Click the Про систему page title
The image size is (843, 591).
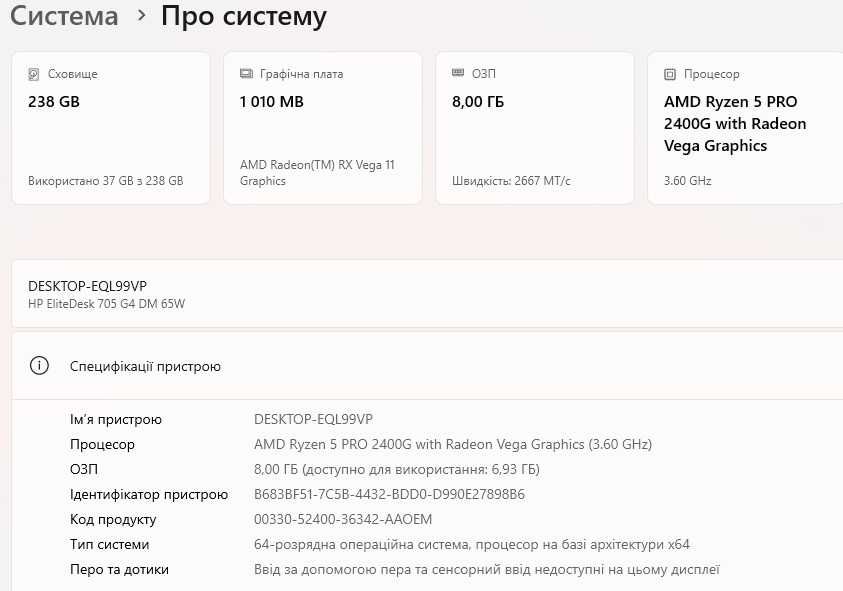[x=243, y=16]
